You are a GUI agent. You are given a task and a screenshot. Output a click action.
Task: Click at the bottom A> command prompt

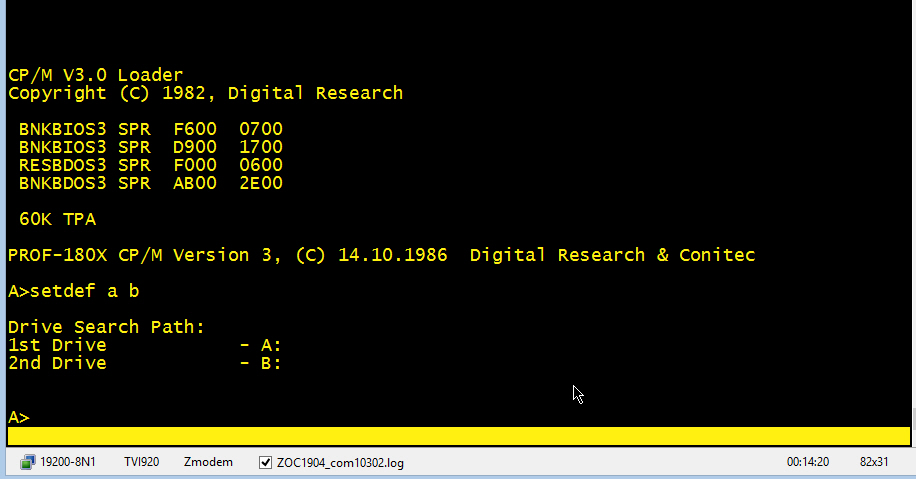[19, 417]
